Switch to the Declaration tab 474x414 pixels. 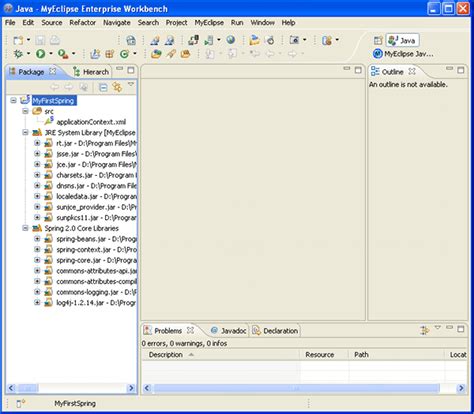(x=275, y=331)
